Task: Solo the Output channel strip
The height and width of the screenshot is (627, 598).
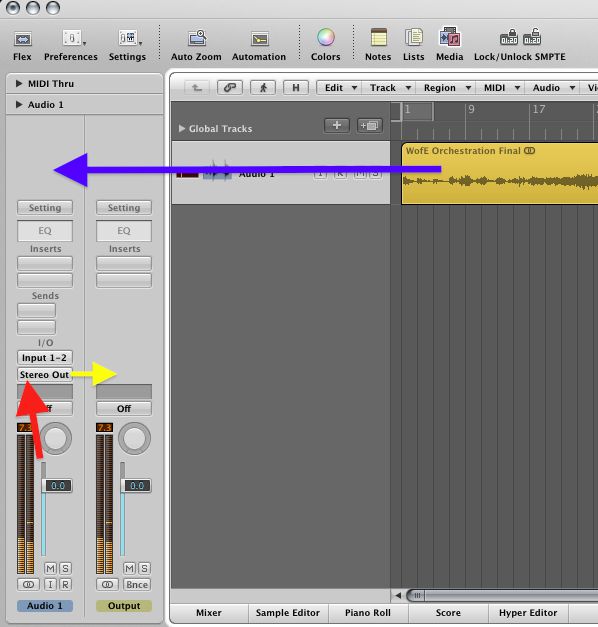Action: tap(144, 568)
